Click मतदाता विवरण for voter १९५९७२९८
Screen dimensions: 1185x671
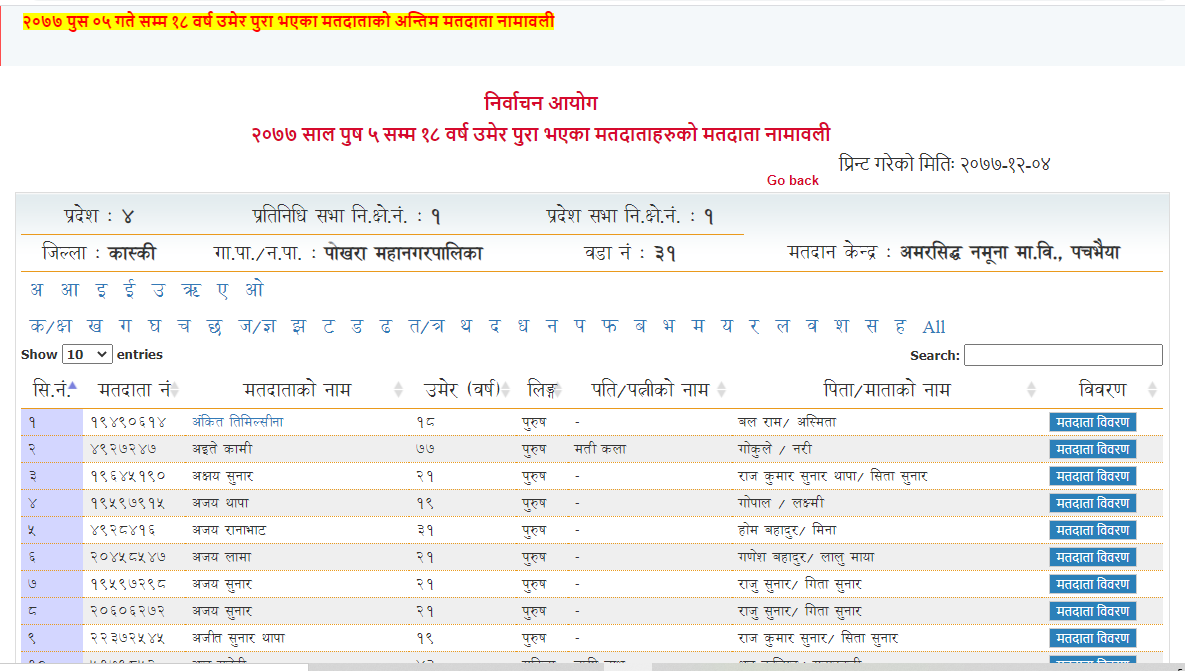point(1092,584)
